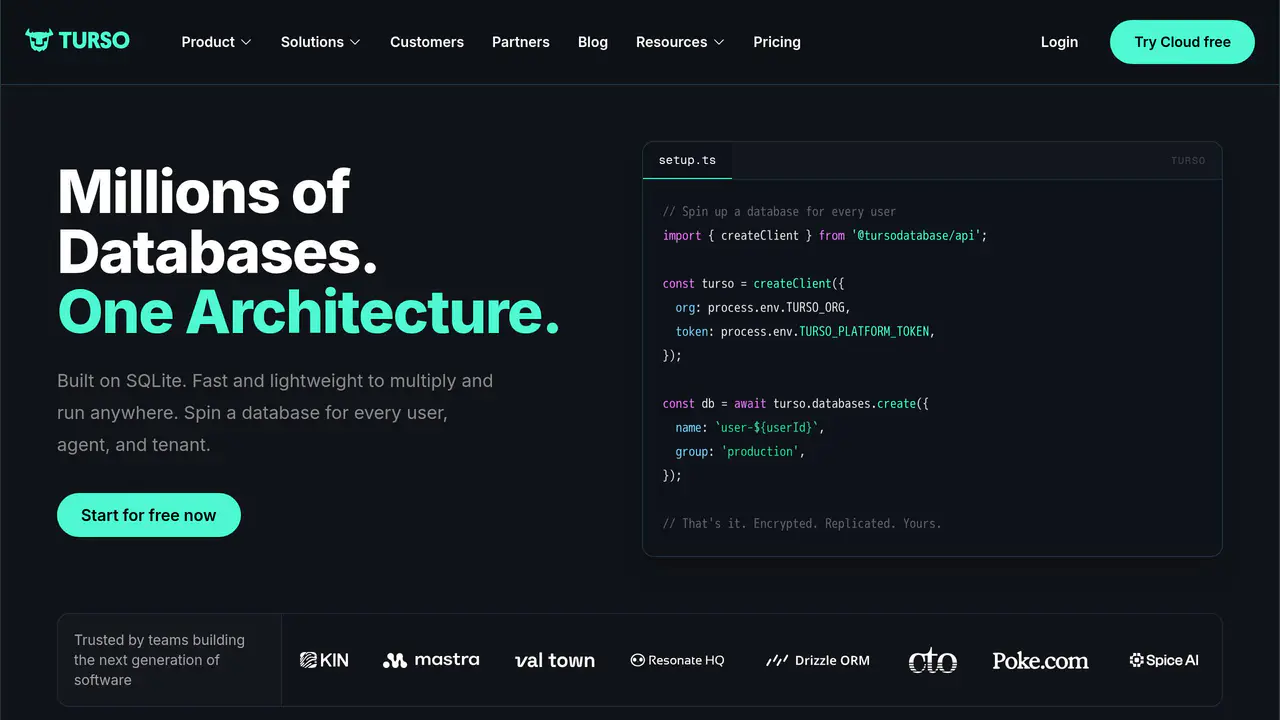
Task: Click the 'Spin up a database' comment
Action: click(x=780, y=212)
